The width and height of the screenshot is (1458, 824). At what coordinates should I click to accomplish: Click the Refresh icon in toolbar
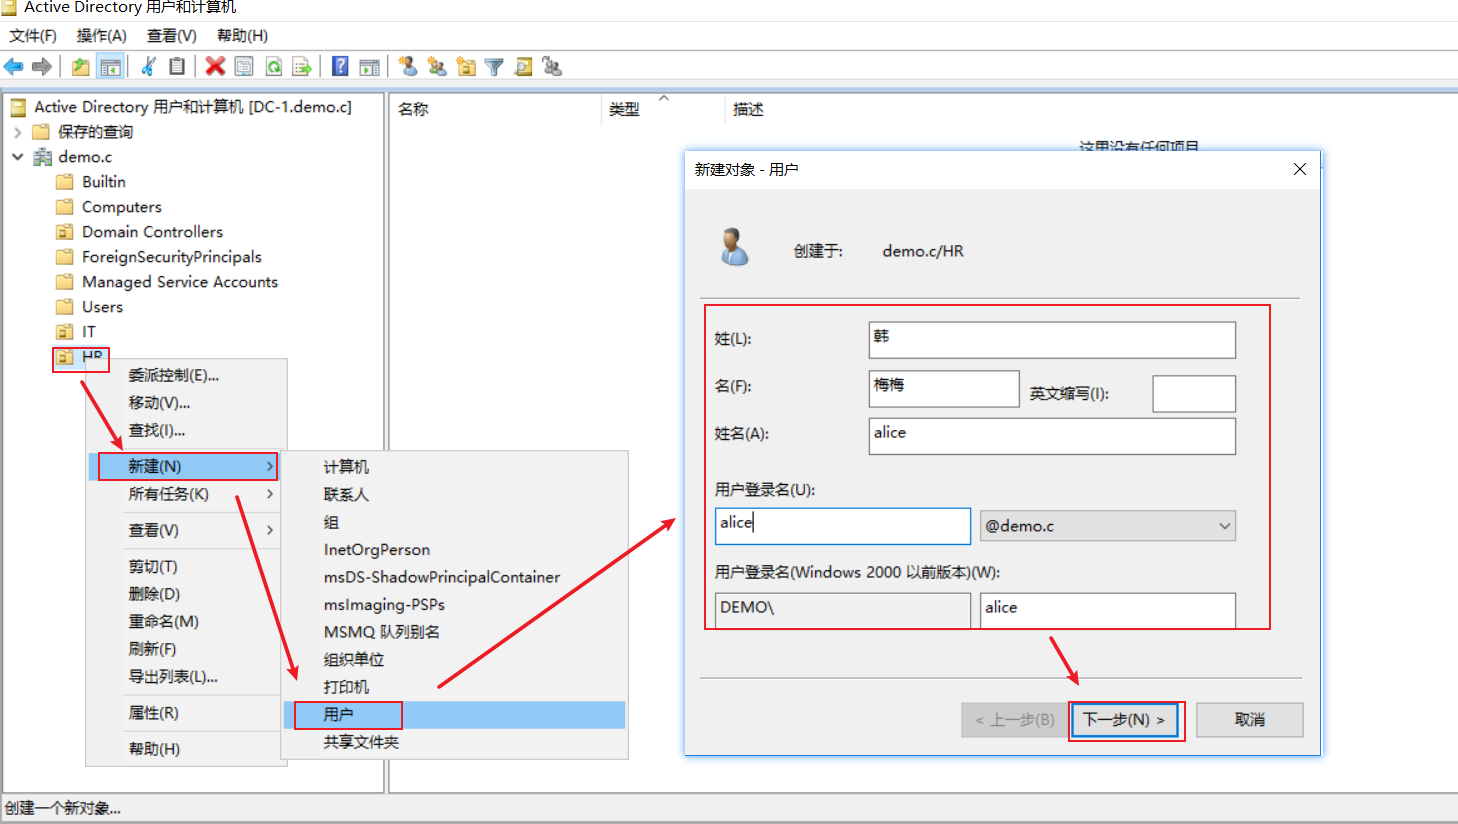click(273, 67)
